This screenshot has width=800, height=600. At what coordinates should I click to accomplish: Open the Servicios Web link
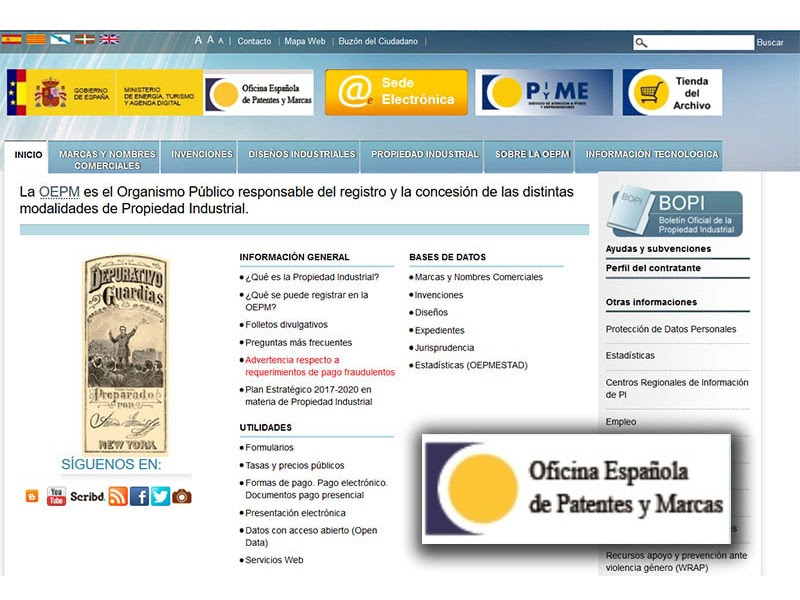tap(274, 560)
